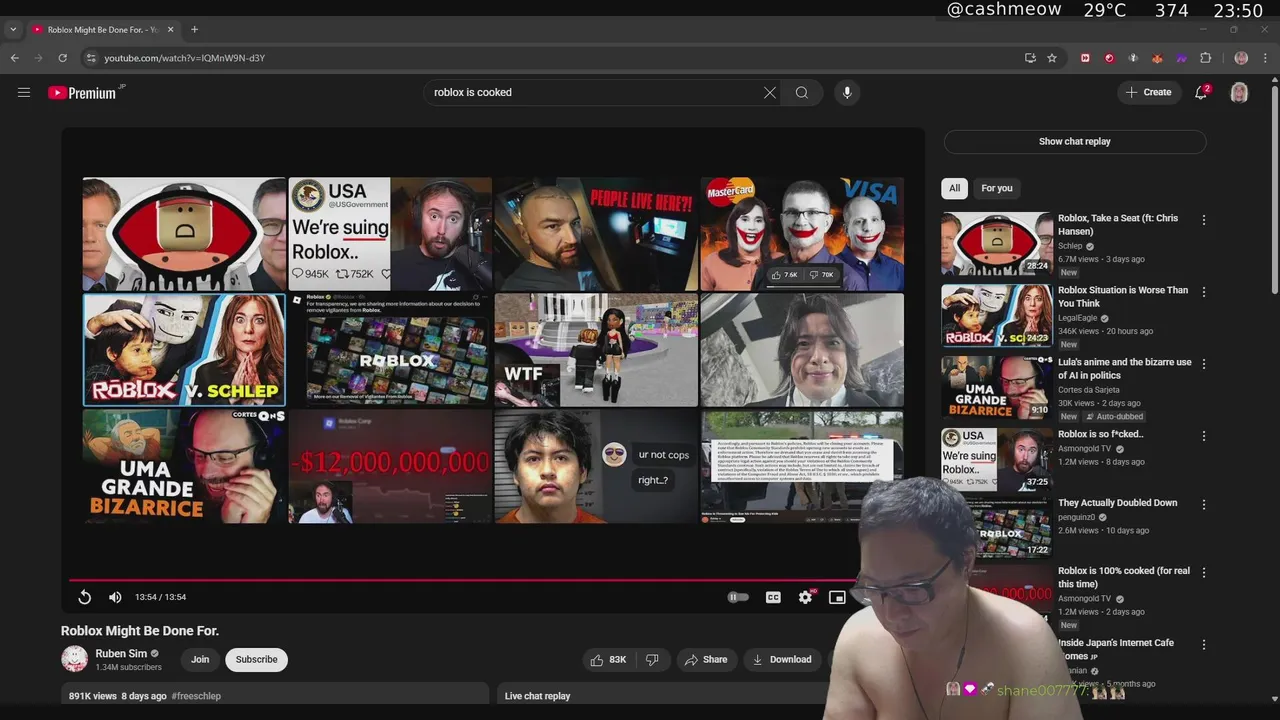1280x720 pixels.
Task: Start voice search with the microphone
Action: click(847, 92)
